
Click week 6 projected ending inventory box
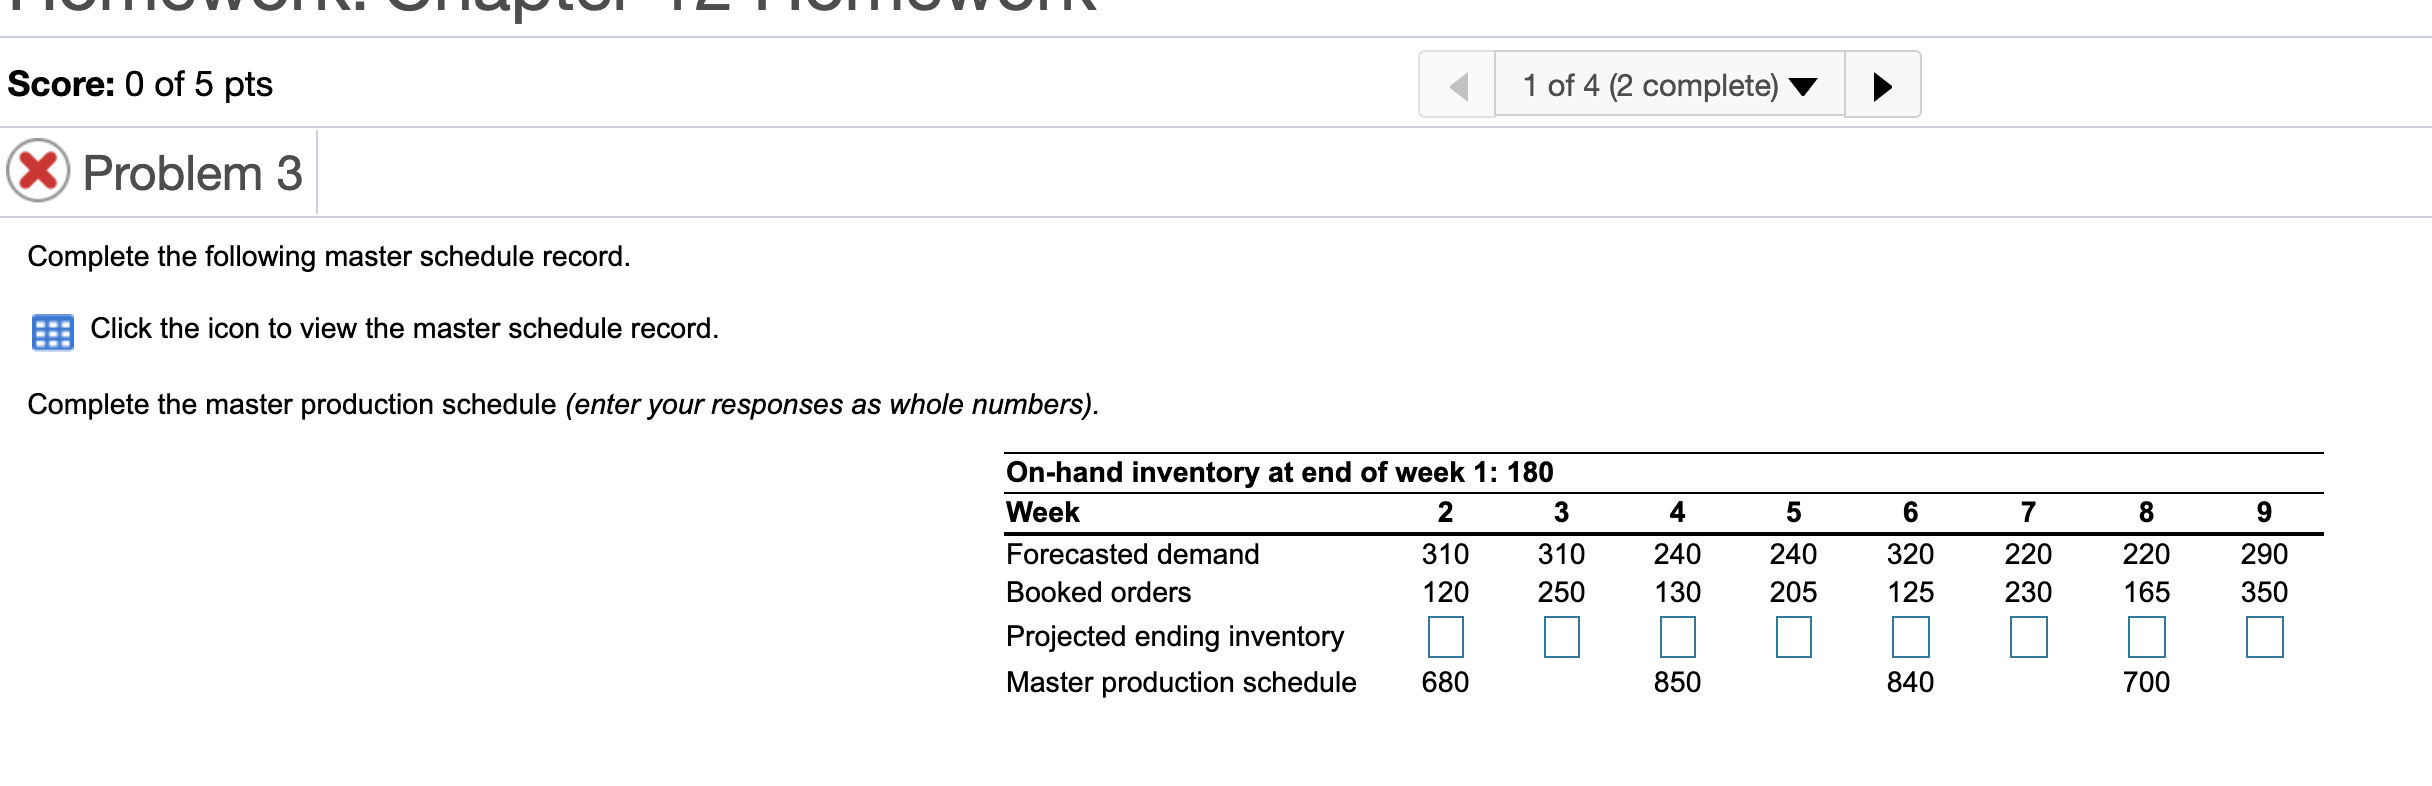[x=1911, y=637]
